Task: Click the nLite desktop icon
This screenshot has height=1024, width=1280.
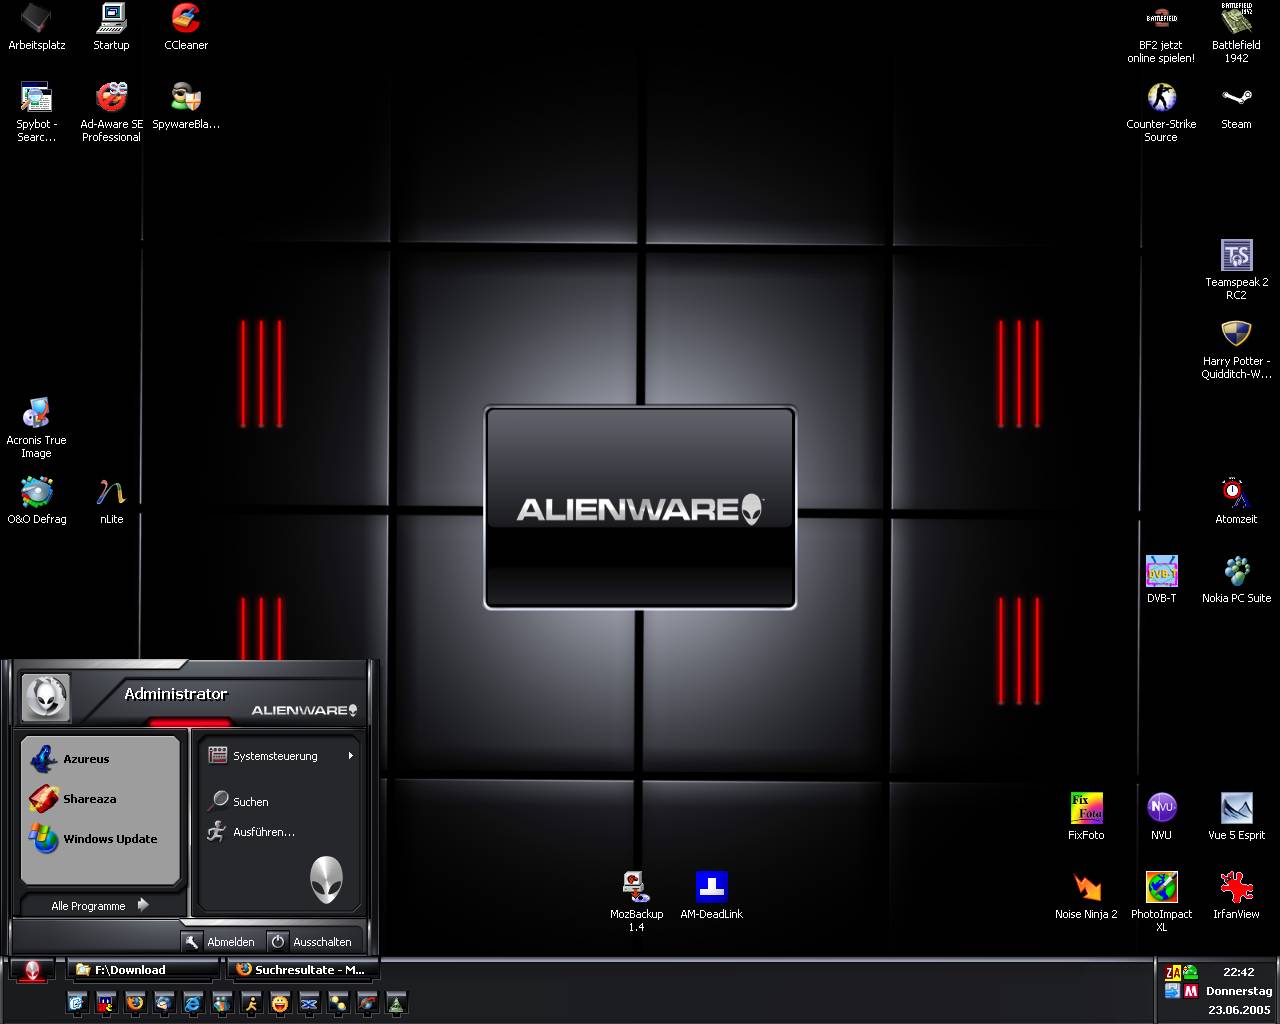Action: pyautogui.click(x=111, y=501)
